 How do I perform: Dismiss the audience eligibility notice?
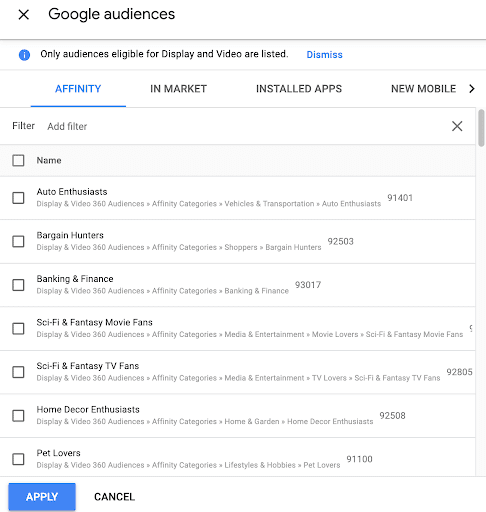324,55
